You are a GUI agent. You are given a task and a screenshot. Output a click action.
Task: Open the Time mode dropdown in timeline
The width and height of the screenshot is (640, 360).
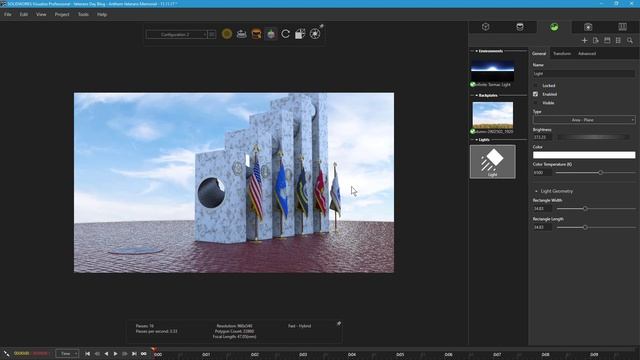coord(67,354)
